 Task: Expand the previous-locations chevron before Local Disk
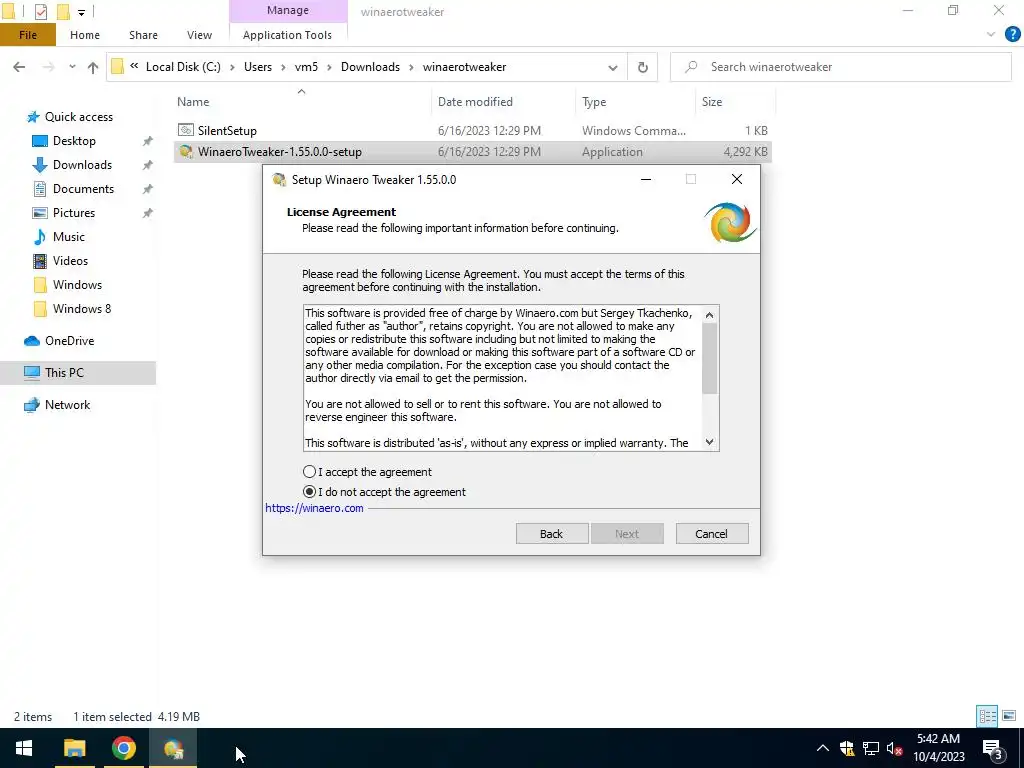point(134,66)
